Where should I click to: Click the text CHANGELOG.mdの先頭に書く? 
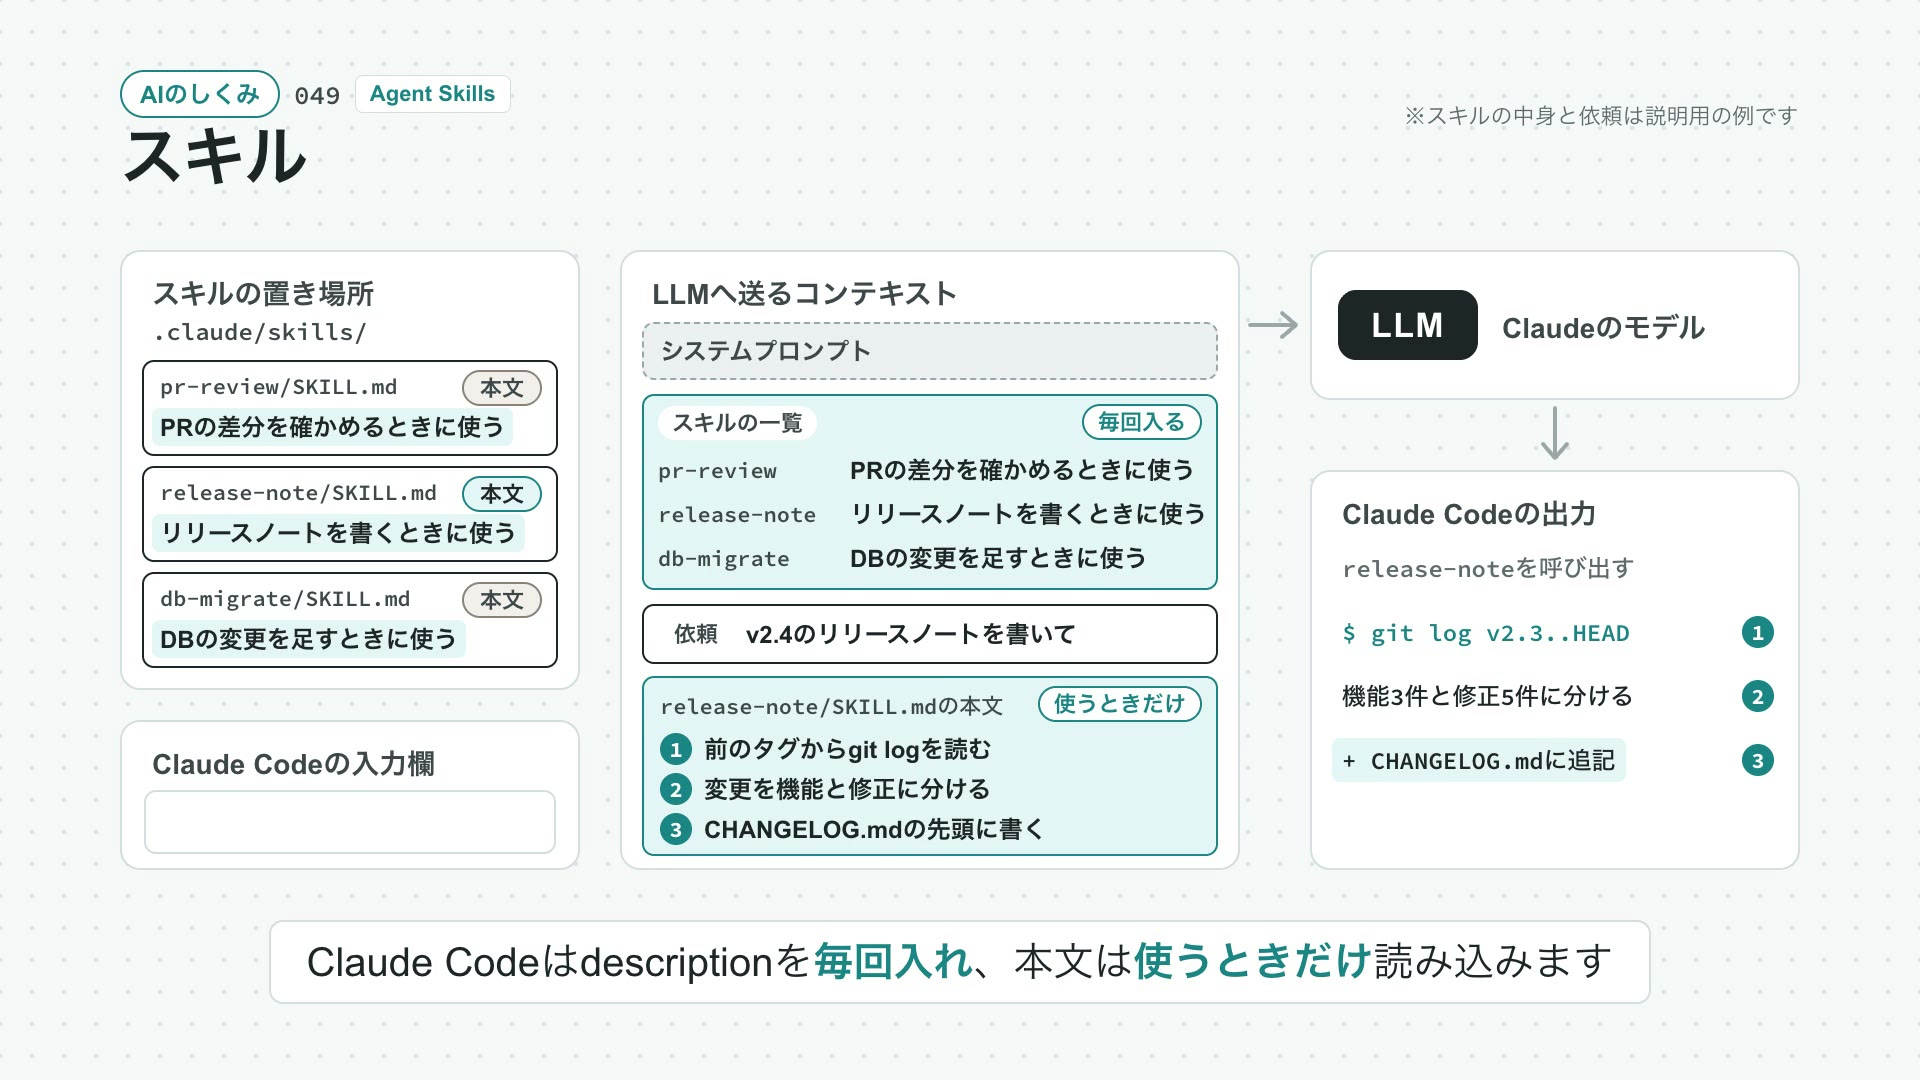(873, 829)
